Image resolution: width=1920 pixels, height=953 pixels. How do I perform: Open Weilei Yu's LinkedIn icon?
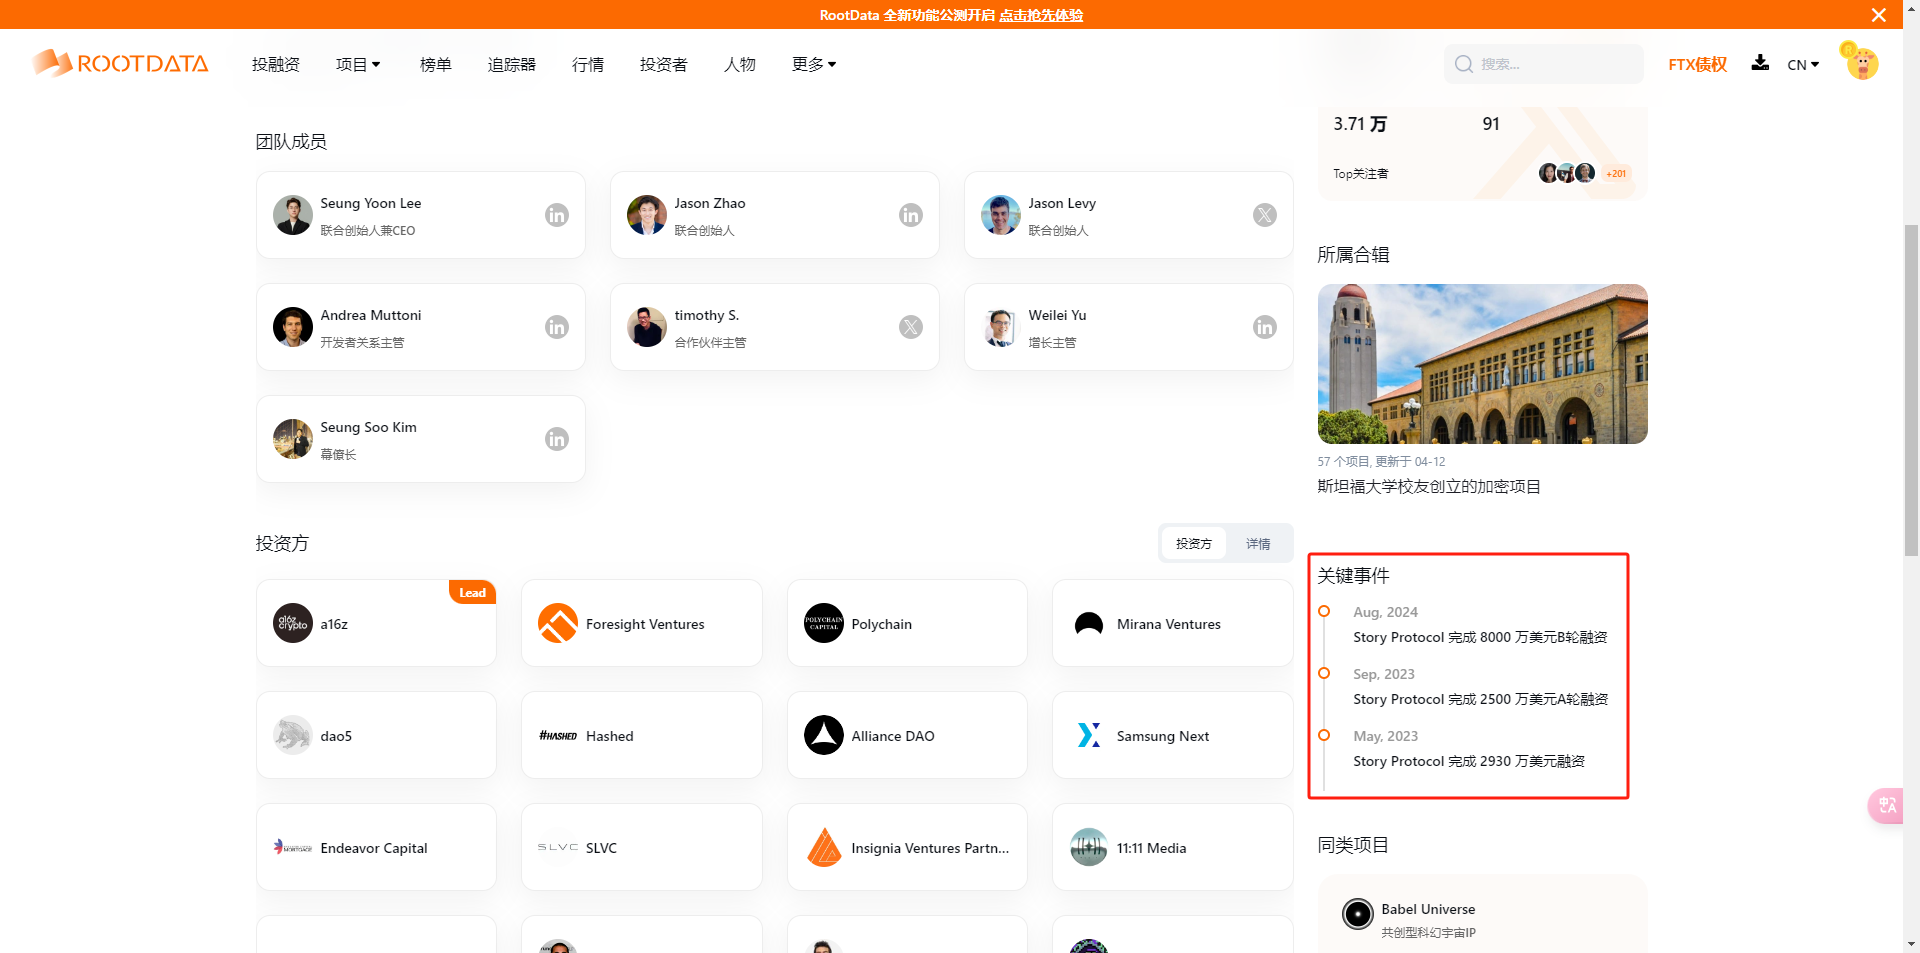coord(1265,327)
